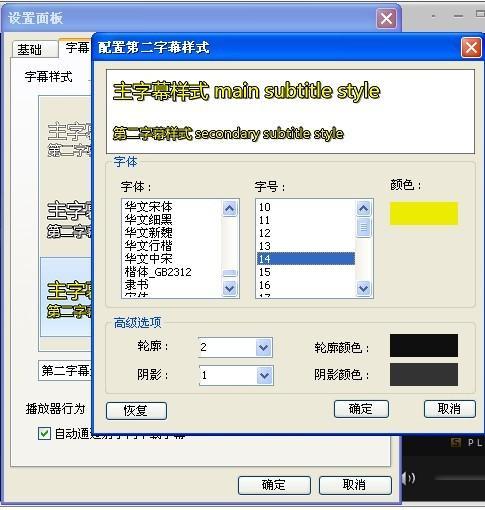Click font size list scrollbar thumb
This screenshot has height=510, width=485.
click(363, 227)
